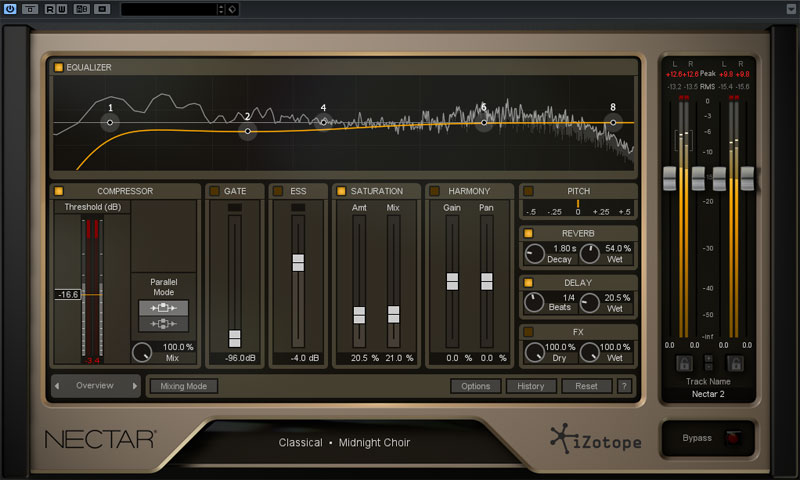Open the Classical Midnight Choir preset browser

click(344, 442)
